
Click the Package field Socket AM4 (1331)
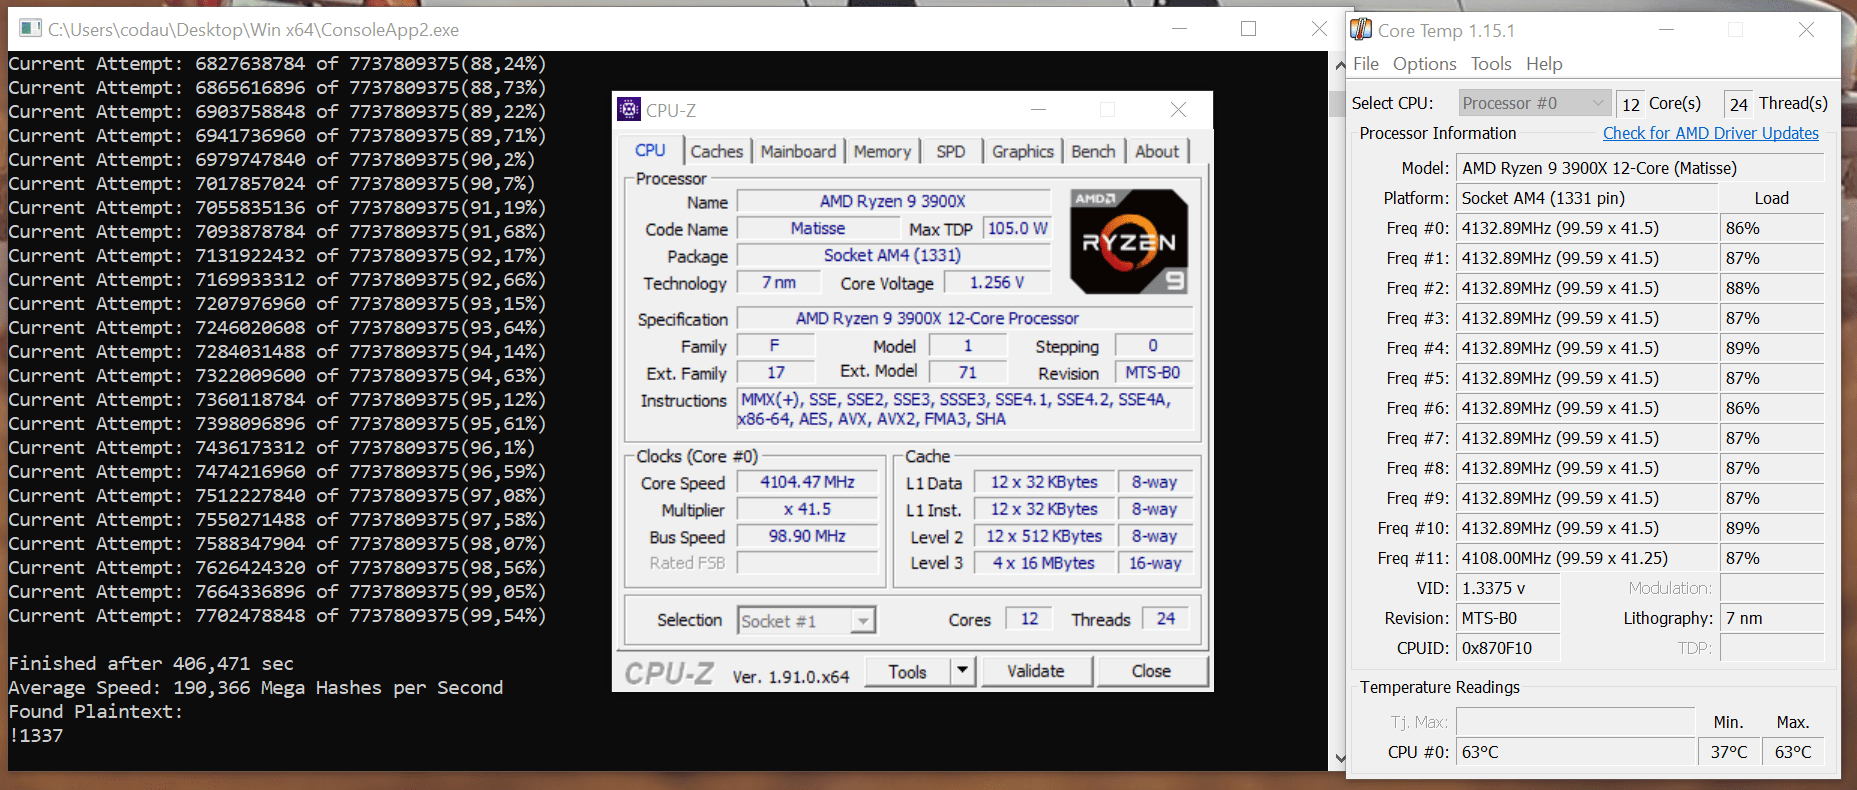(x=893, y=255)
